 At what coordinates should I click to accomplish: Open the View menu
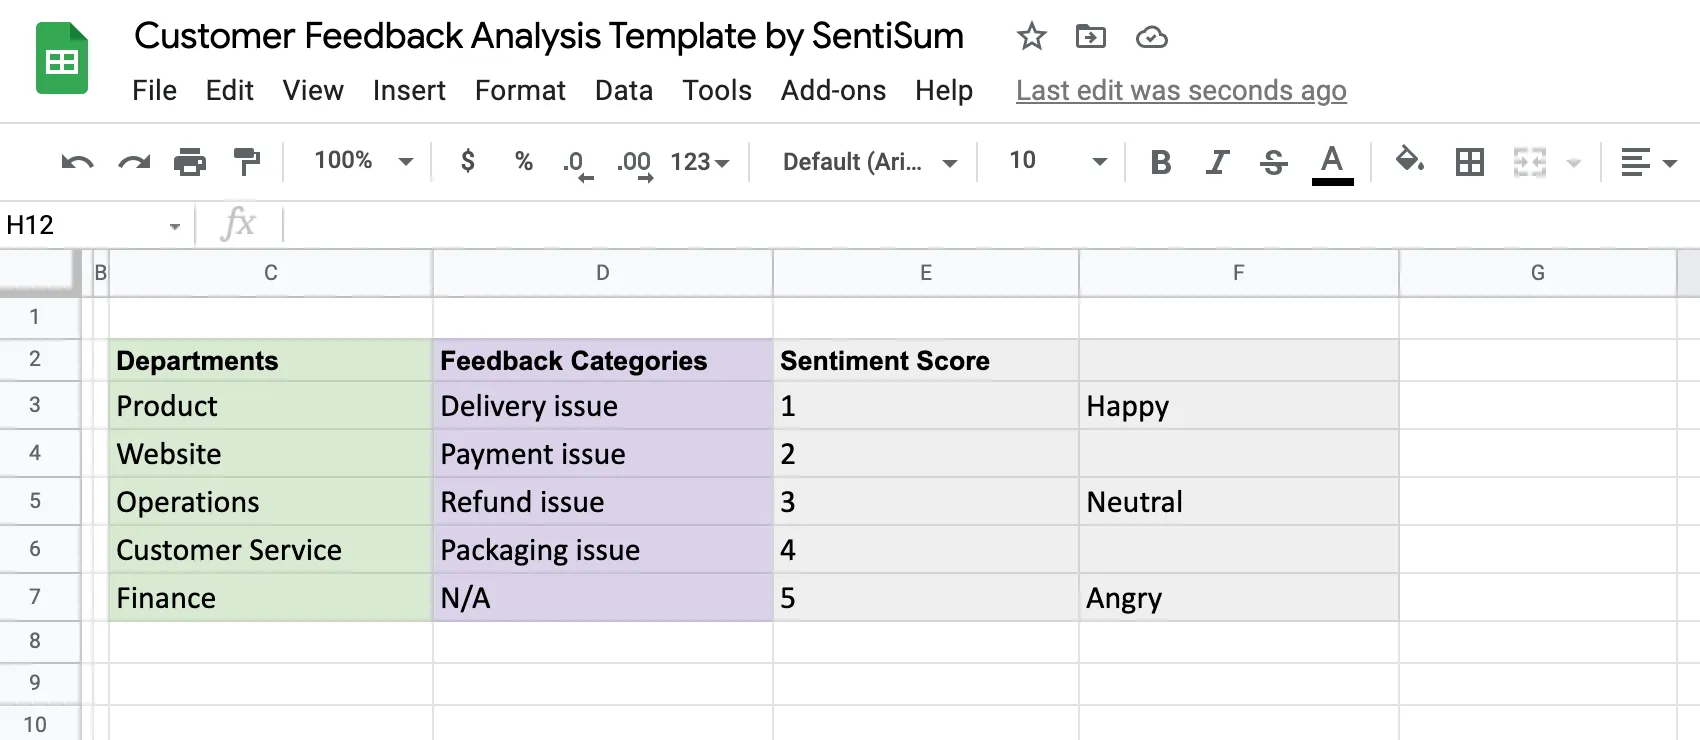pos(313,91)
